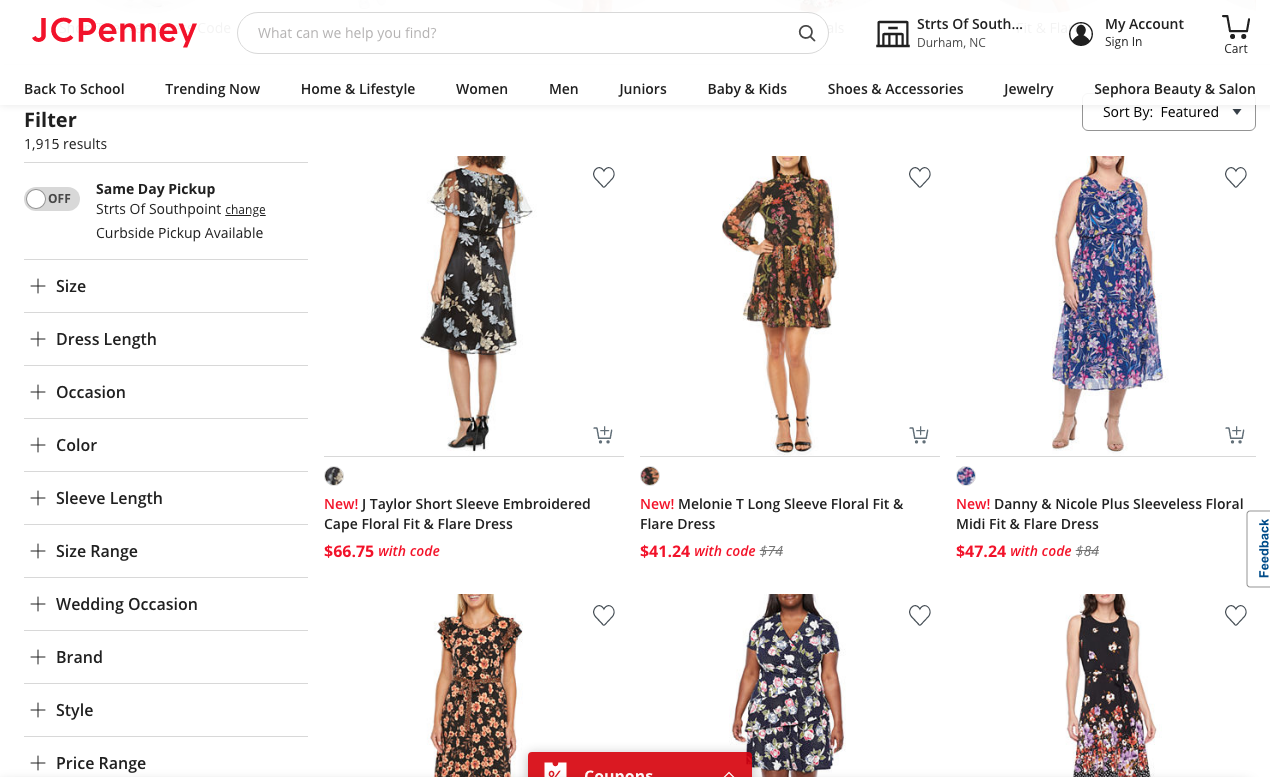
Task: Expand the Price Range filter
Action: [166, 760]
